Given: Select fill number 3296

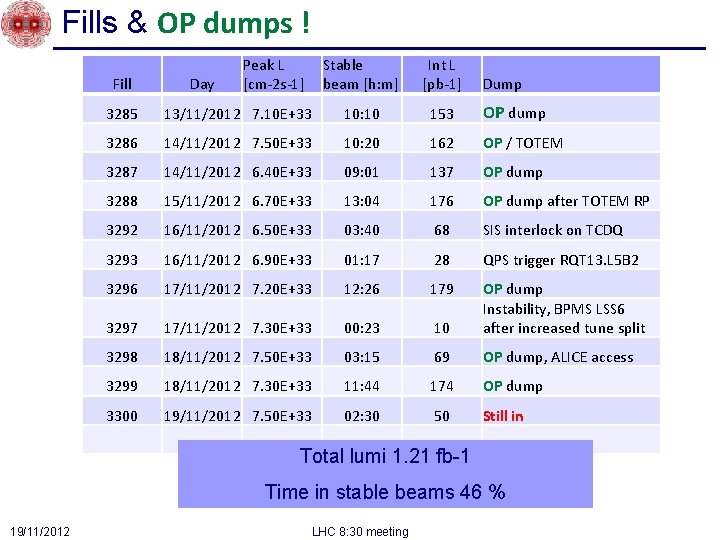Looking at the screenshot, I should (x=122, y=289).
